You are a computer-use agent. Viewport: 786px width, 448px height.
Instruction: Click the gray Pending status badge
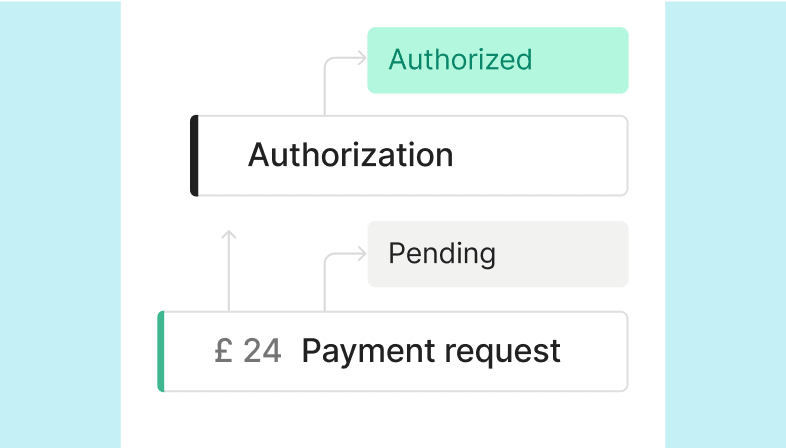(x=498, y=254)
